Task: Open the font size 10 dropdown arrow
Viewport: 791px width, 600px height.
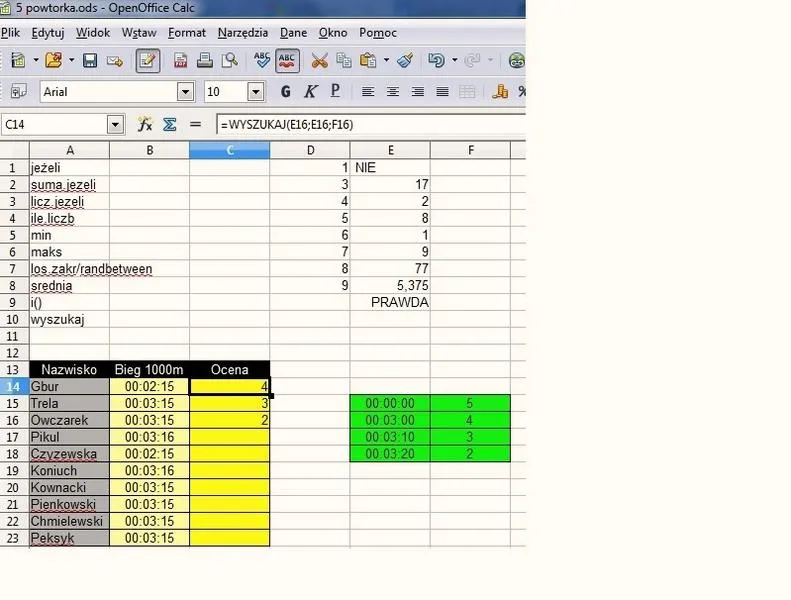Action: 256,92
